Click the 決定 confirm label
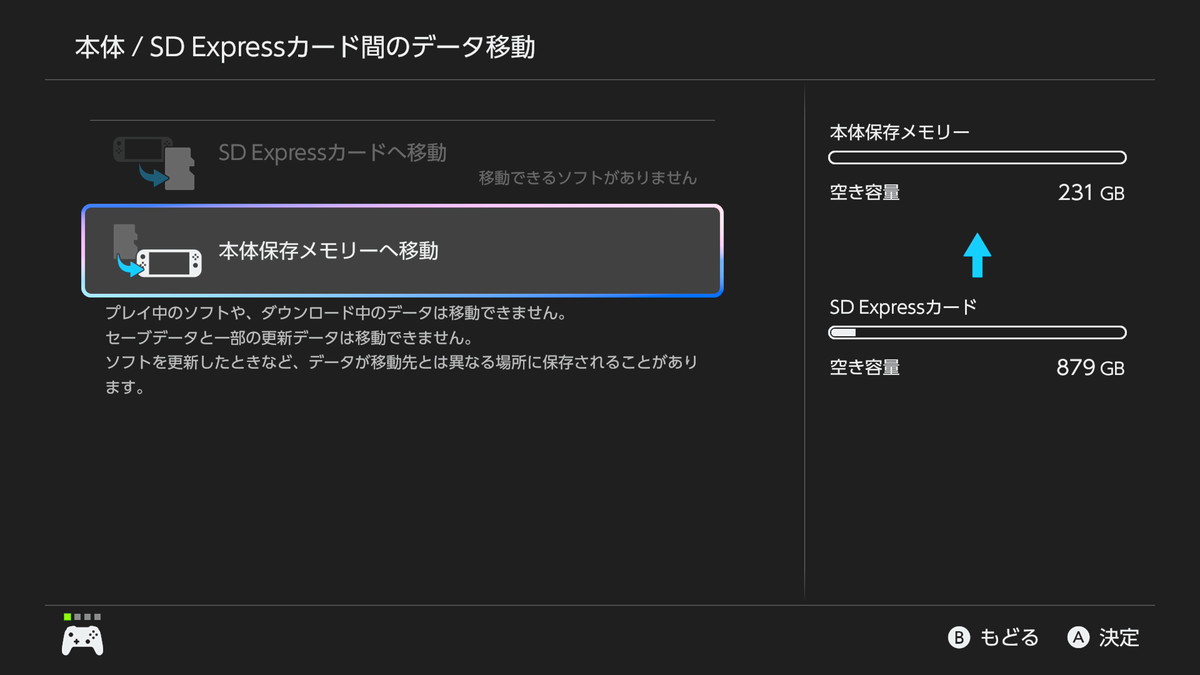This screenshot has height=675, width=1200. tap(1118, 637)
